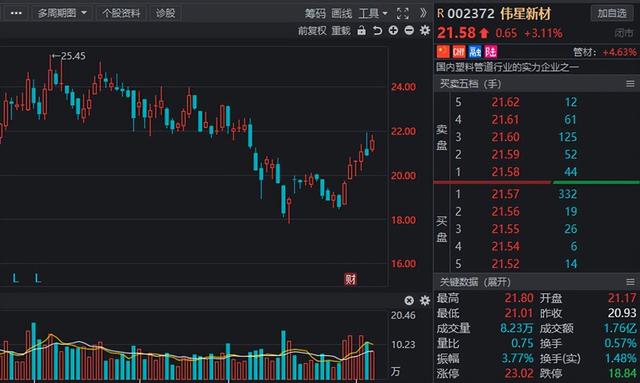Select sell level 1 price 21.58
This screenshot has height=383, width=640.
505,172
